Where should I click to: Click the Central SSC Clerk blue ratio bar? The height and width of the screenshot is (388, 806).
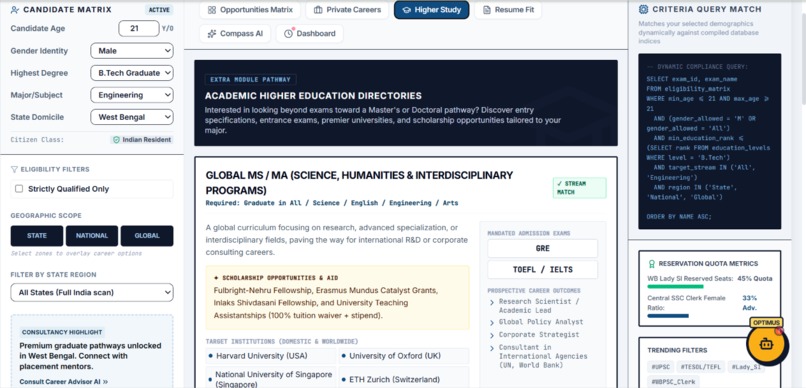668,316
